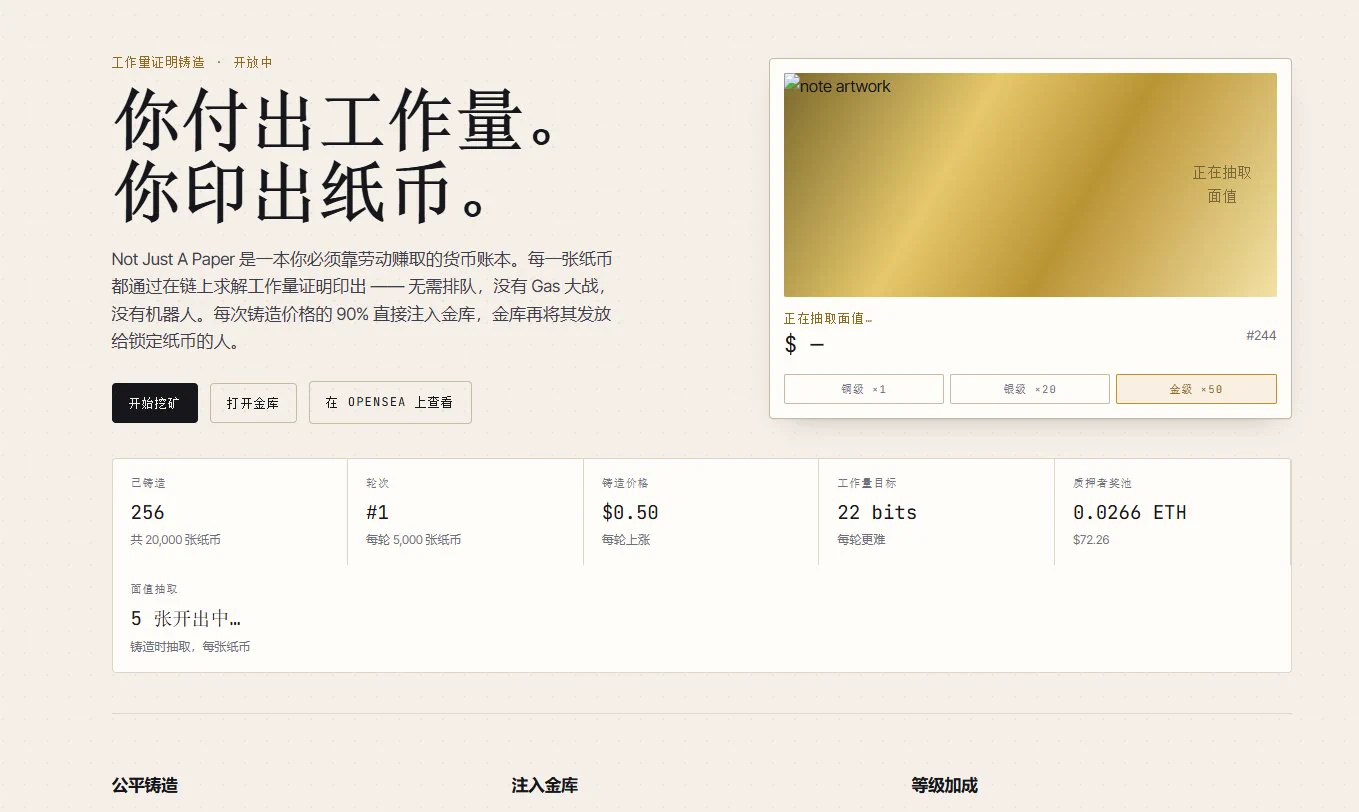1359x812 pixels.
Task: Select the 已铸造 value 256
Action: (148, 512)
